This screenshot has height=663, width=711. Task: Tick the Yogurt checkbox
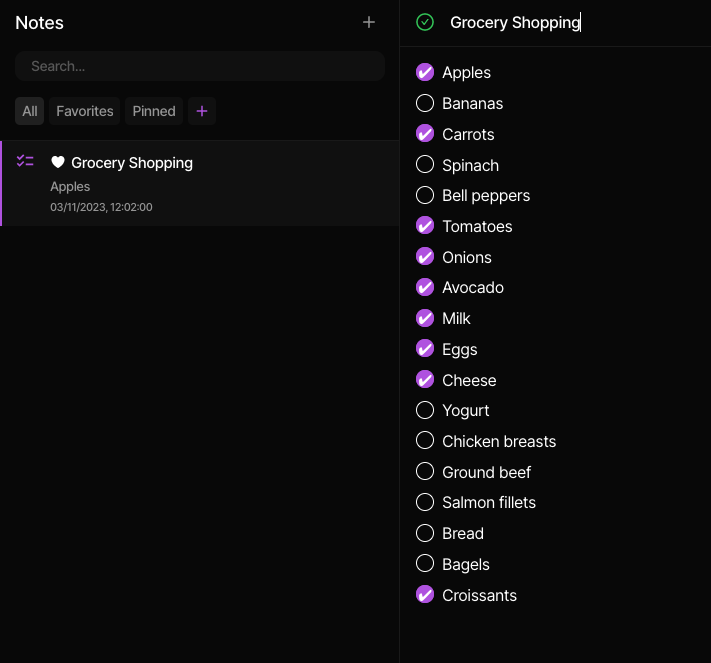pos(425,410)
